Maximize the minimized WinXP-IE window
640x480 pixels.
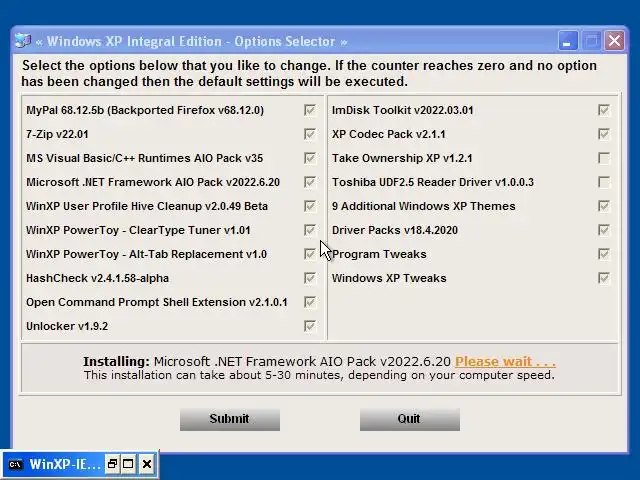(x=128, y=464)
